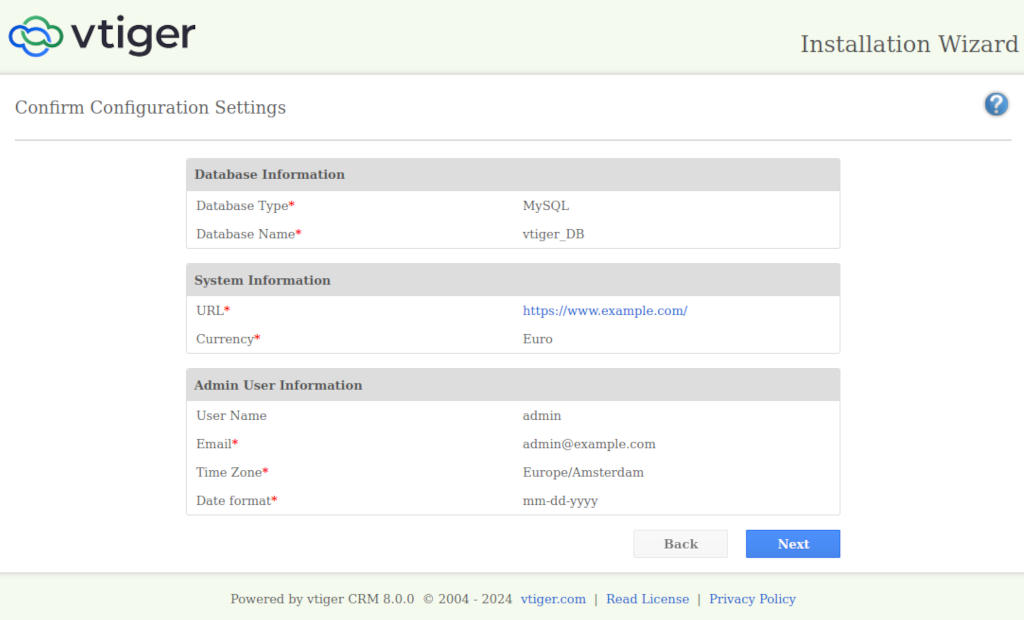Click the User Name label
Image resolution: width=1024 pixels, height=620 pixels.
[231, 416]
